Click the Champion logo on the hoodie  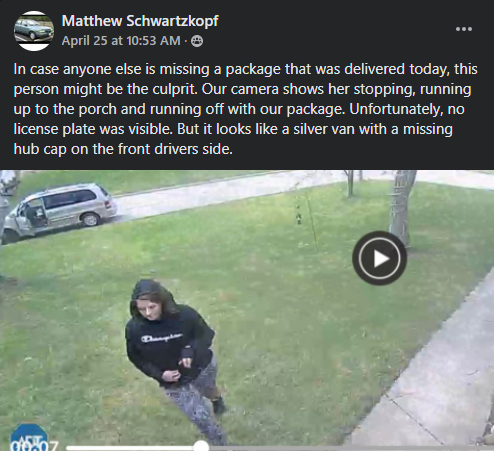pyautogui.click(x=162, y=337)
